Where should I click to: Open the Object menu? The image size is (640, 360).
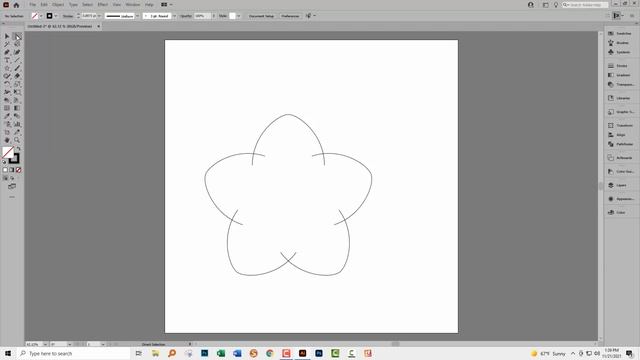[x=58, y=4]
